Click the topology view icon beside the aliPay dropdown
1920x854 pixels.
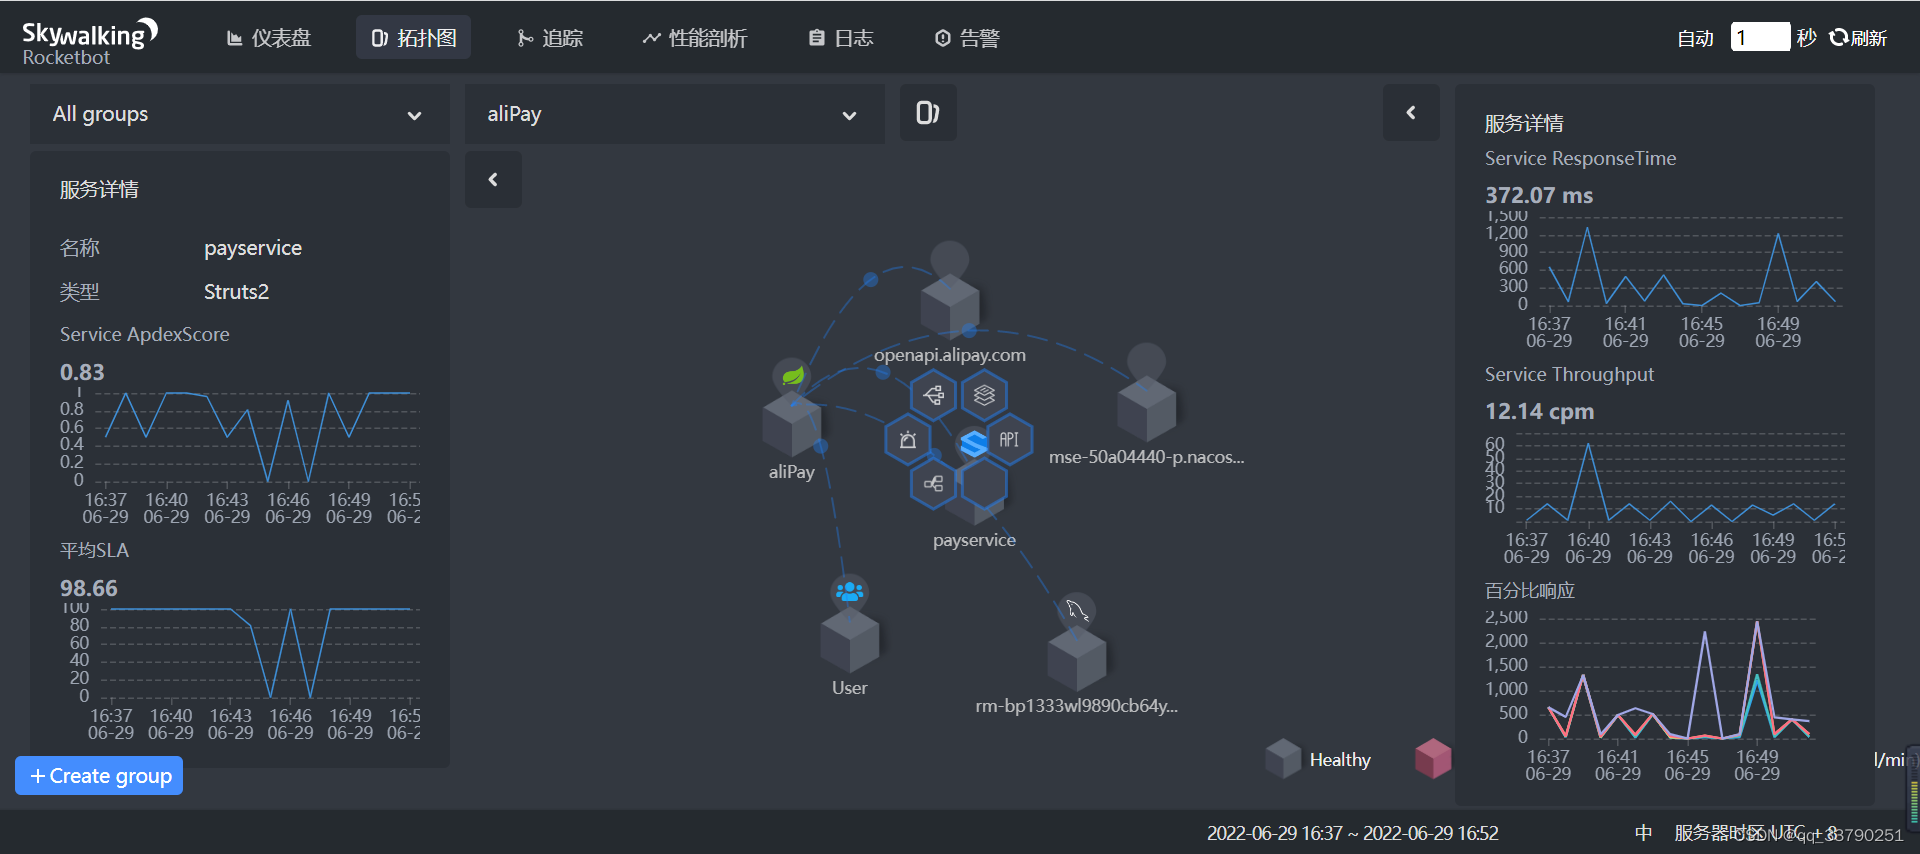point(927,112)
